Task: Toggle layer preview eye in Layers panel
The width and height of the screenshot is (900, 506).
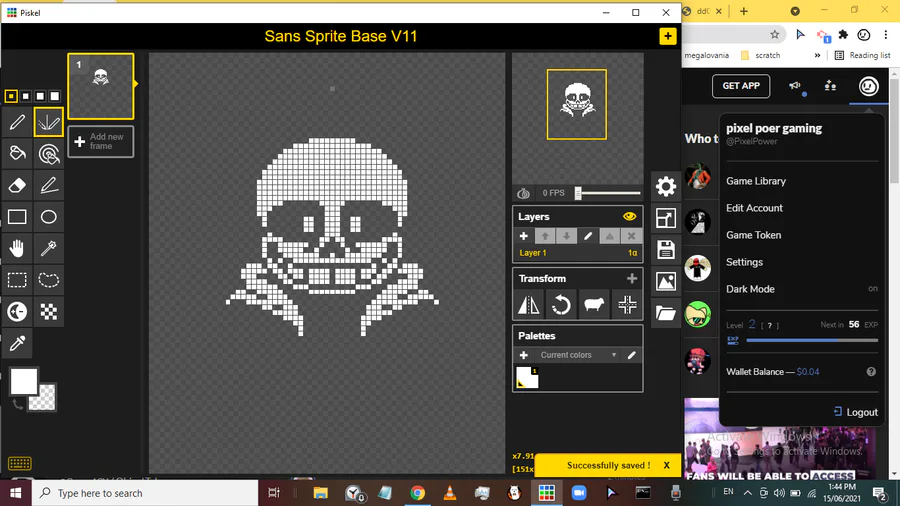Action: coord(630,216)
